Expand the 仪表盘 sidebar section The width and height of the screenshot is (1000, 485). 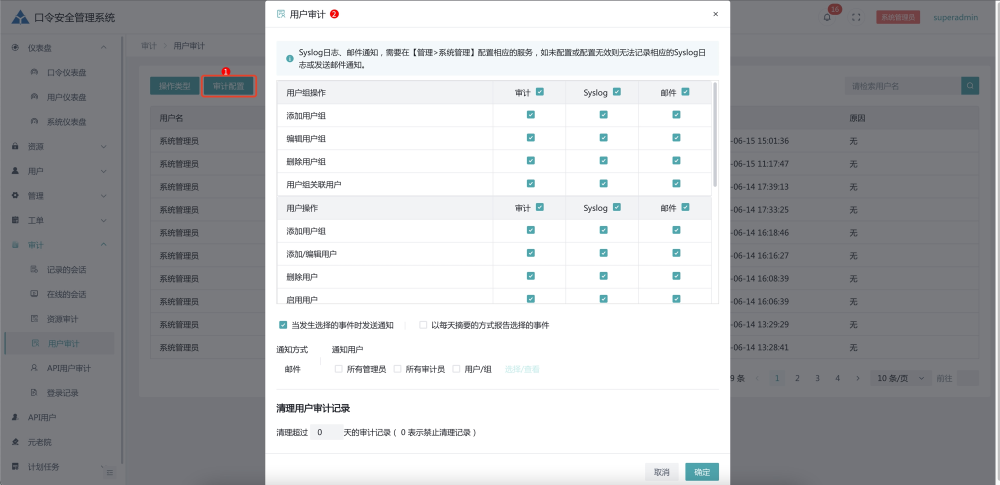pyautogui.click(x=60, y=47)
